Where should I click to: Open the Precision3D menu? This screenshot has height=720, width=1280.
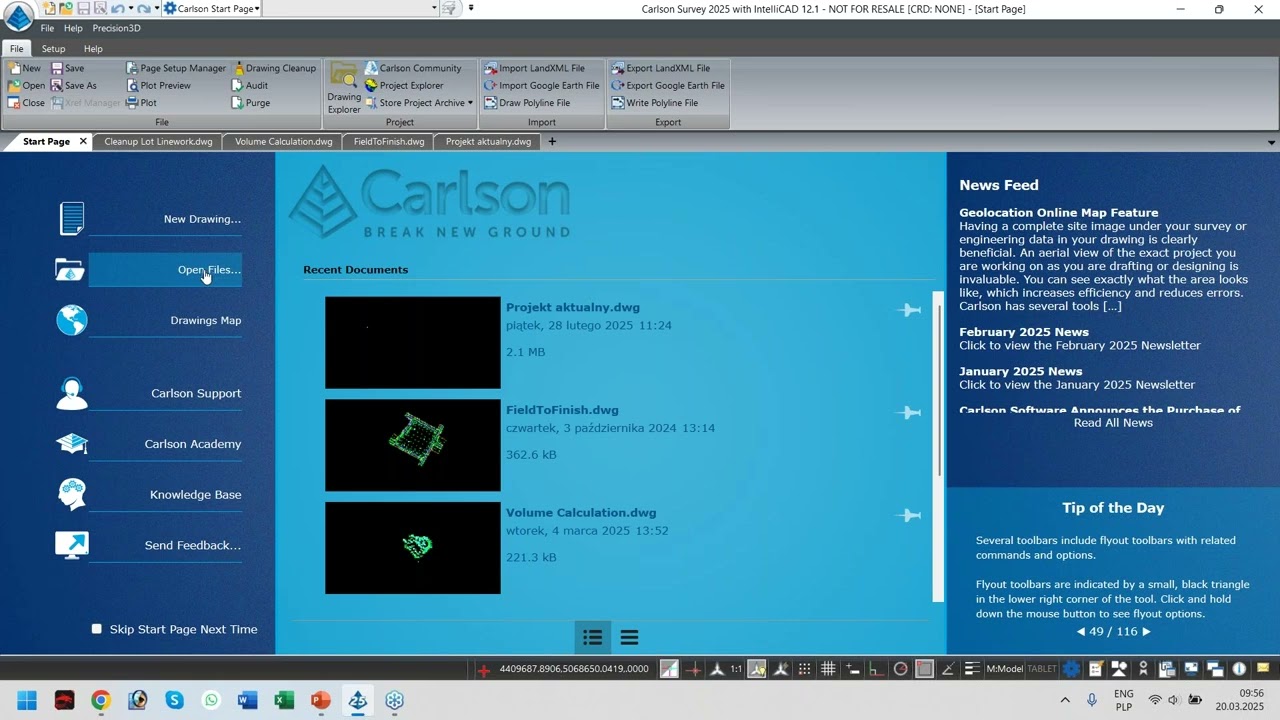(x=116, y=28)
